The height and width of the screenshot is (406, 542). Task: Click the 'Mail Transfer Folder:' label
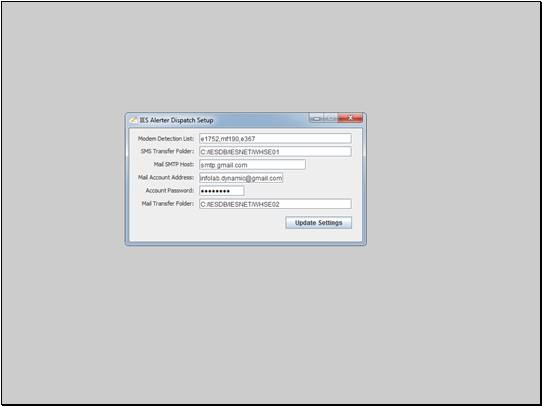point(168,204)
